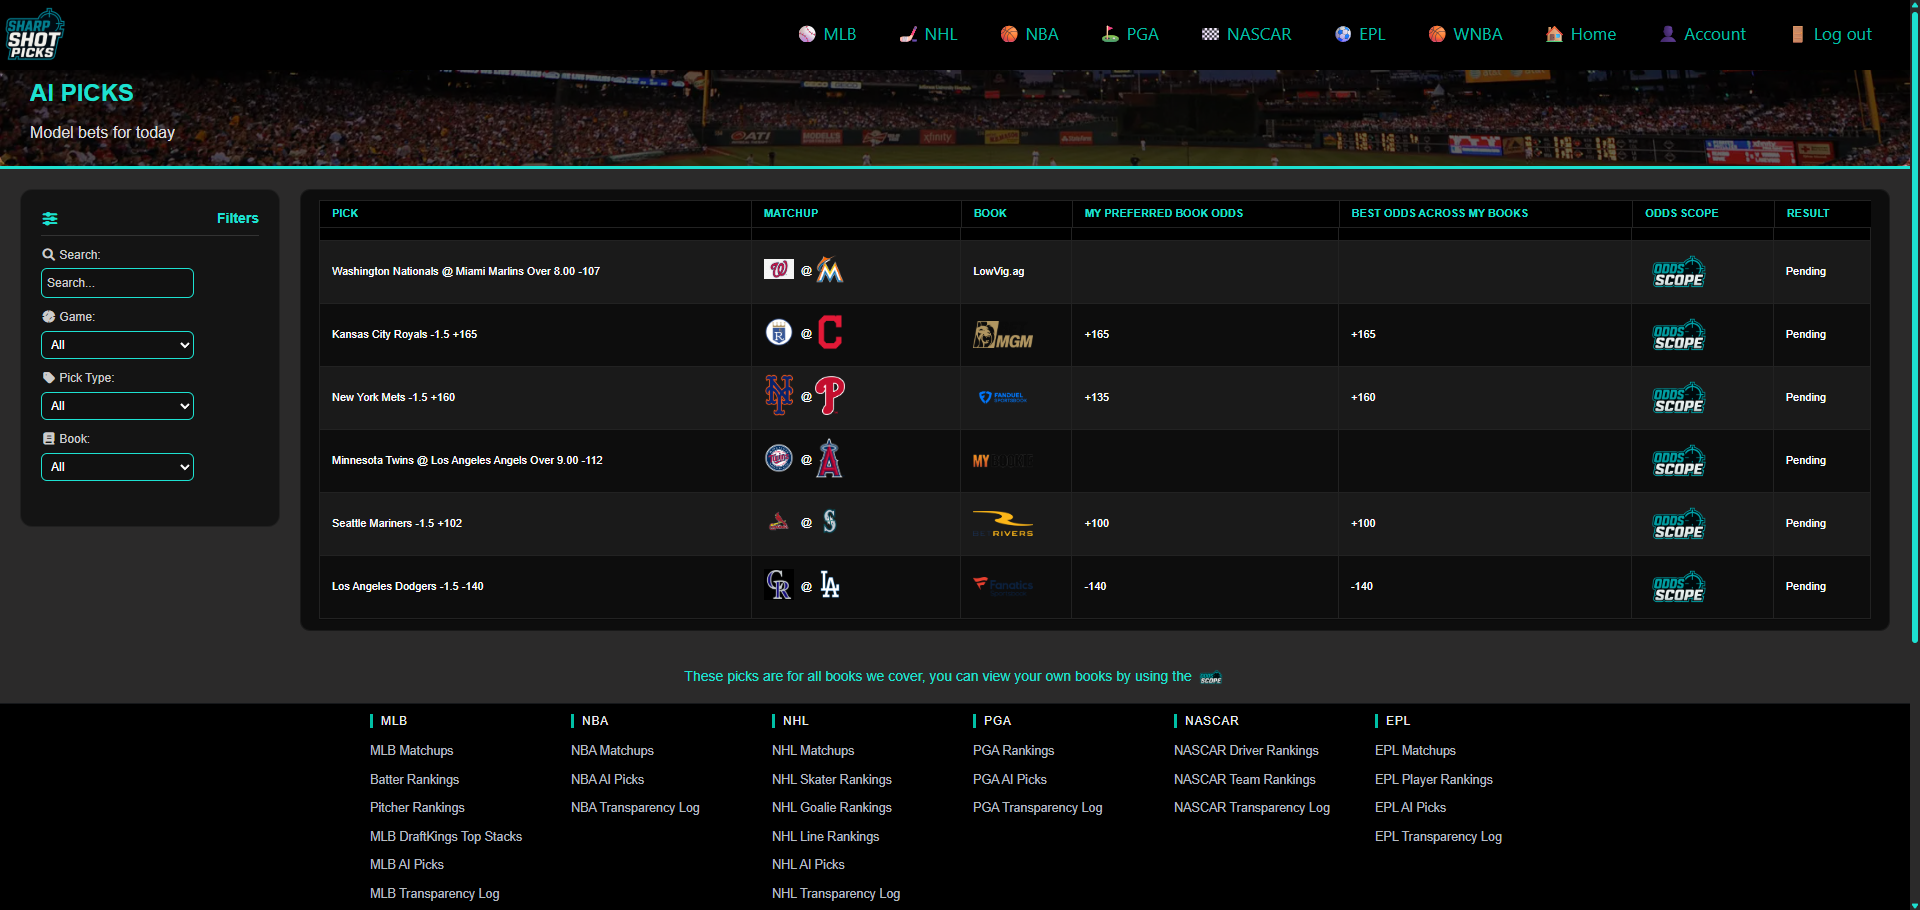
Task: Open Odds Scope for Kansas City Royals pick
Action: click(1679, 335)
